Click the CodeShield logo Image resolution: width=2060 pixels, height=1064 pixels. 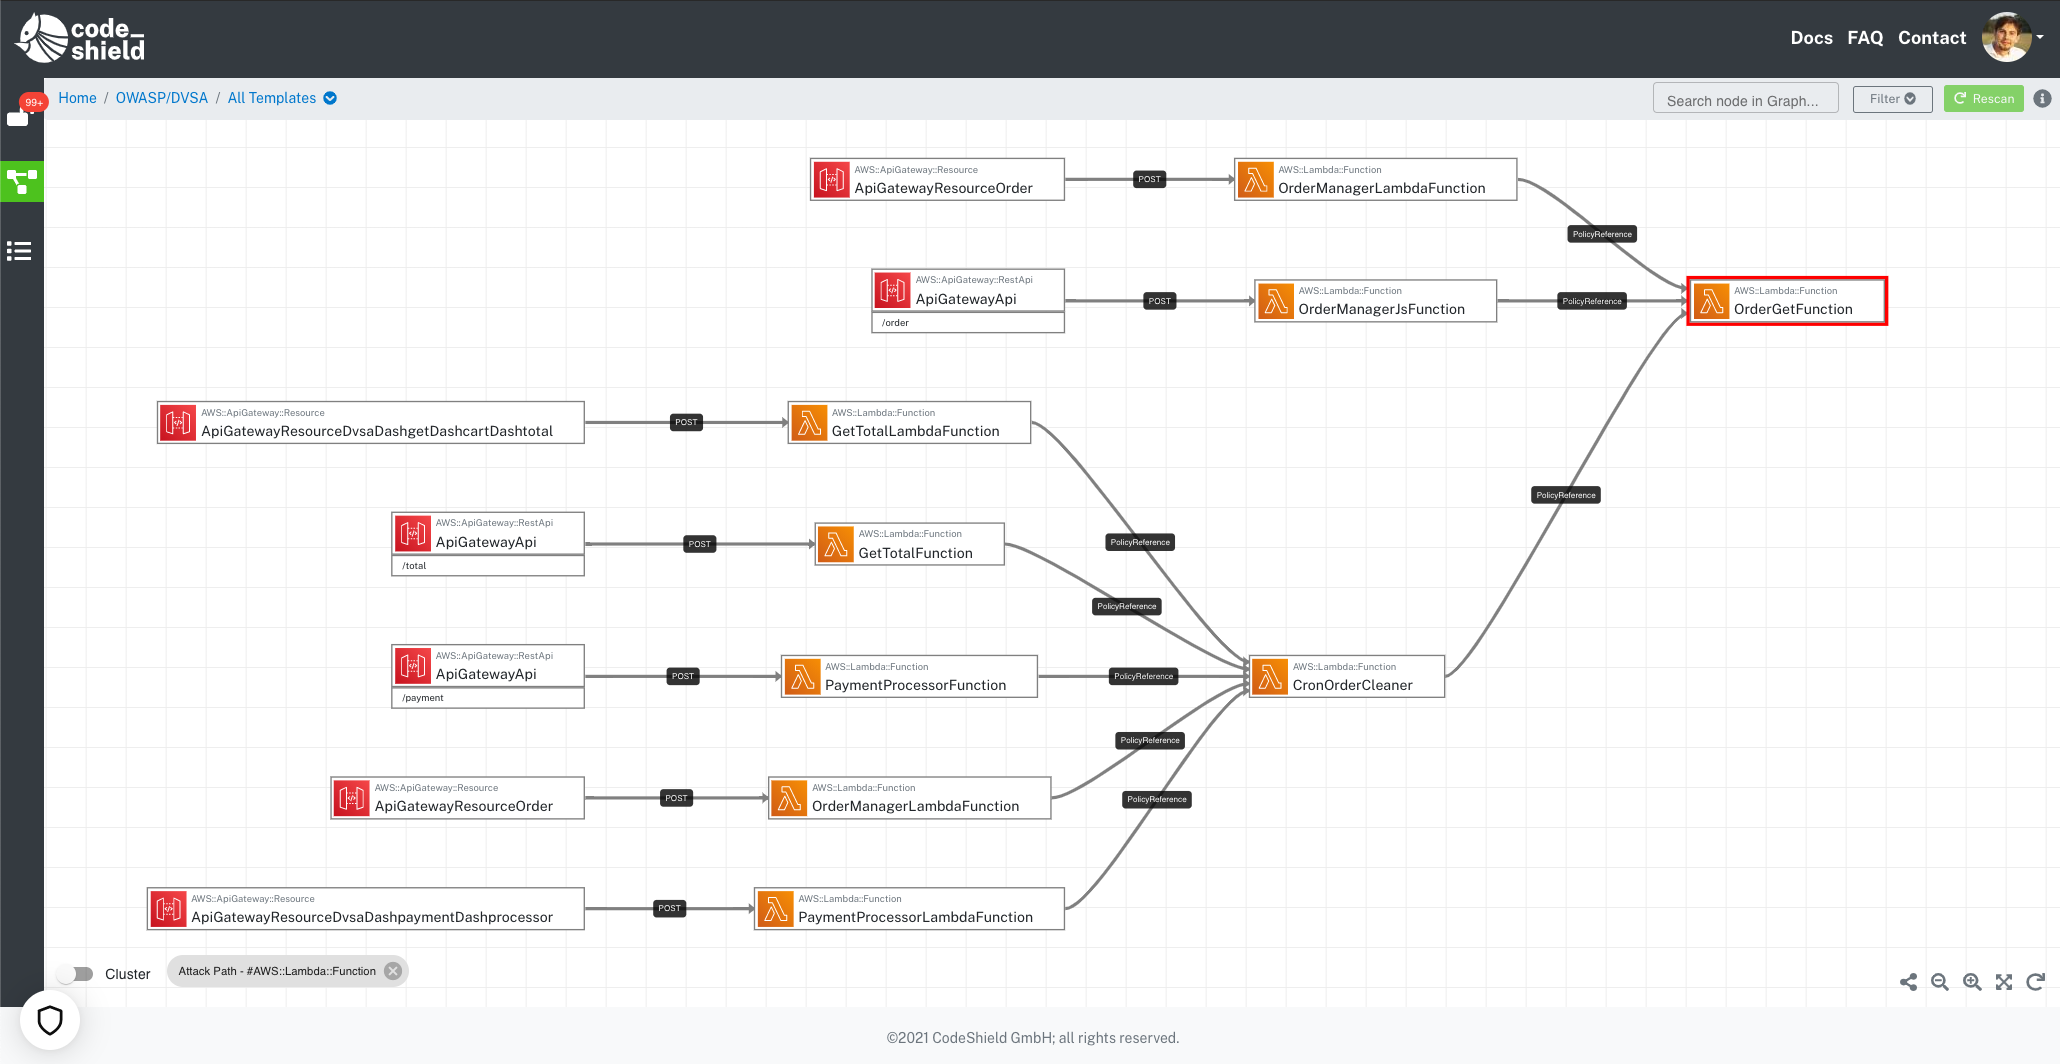pos(80,38)
